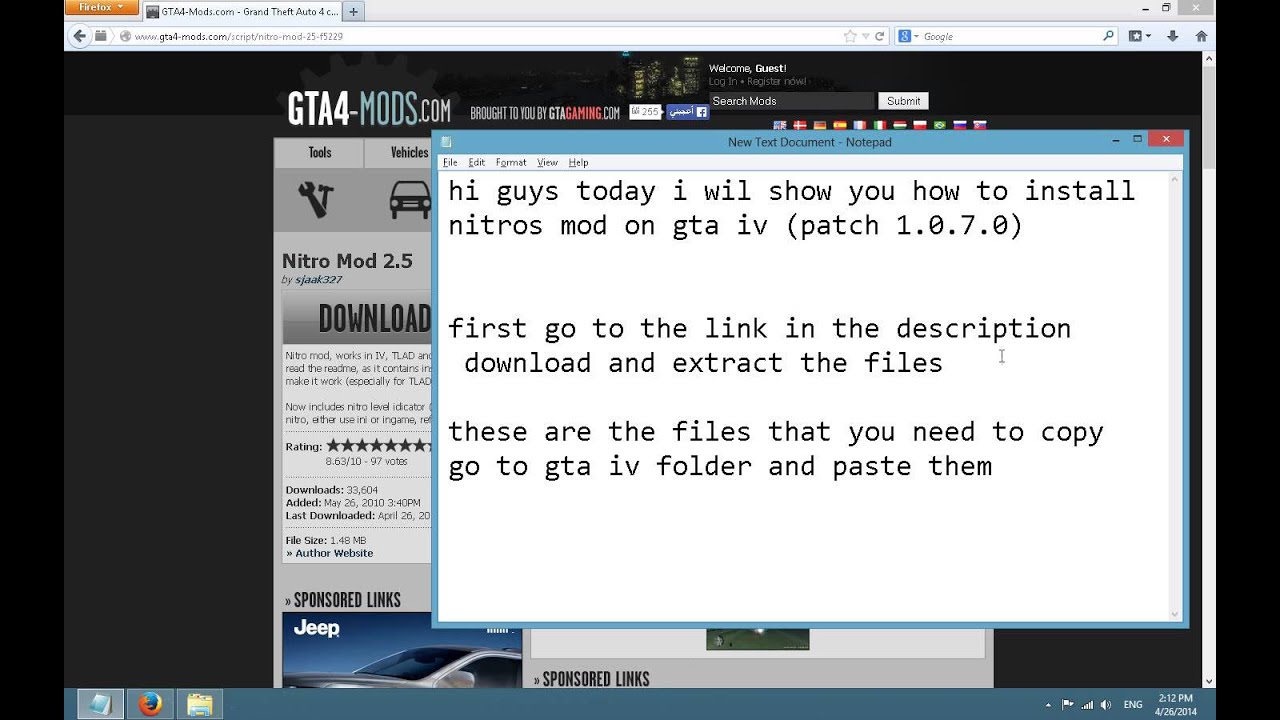Open the Author Website link
This screenshot has width=1280, height=720.
(x=334, y=553)
